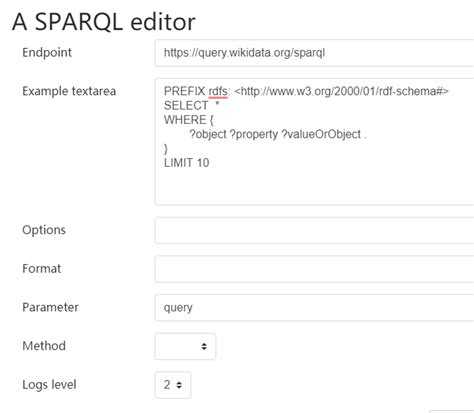The height and width of the screenshot is (413, 474).
Task: Click the Example textarea label
Action: pos(69,91)
